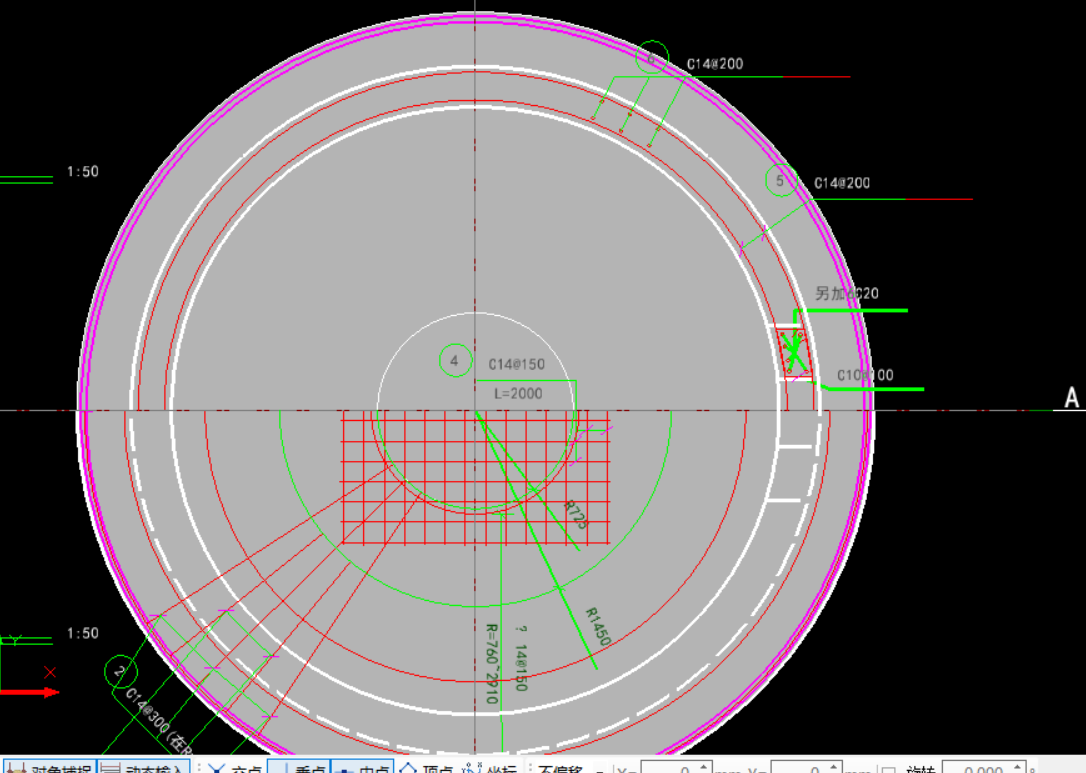This screenshot has width=1086, height=773.
Task: Click the red X-axis arrow of the UCS icon
Action: click(30, 691)
